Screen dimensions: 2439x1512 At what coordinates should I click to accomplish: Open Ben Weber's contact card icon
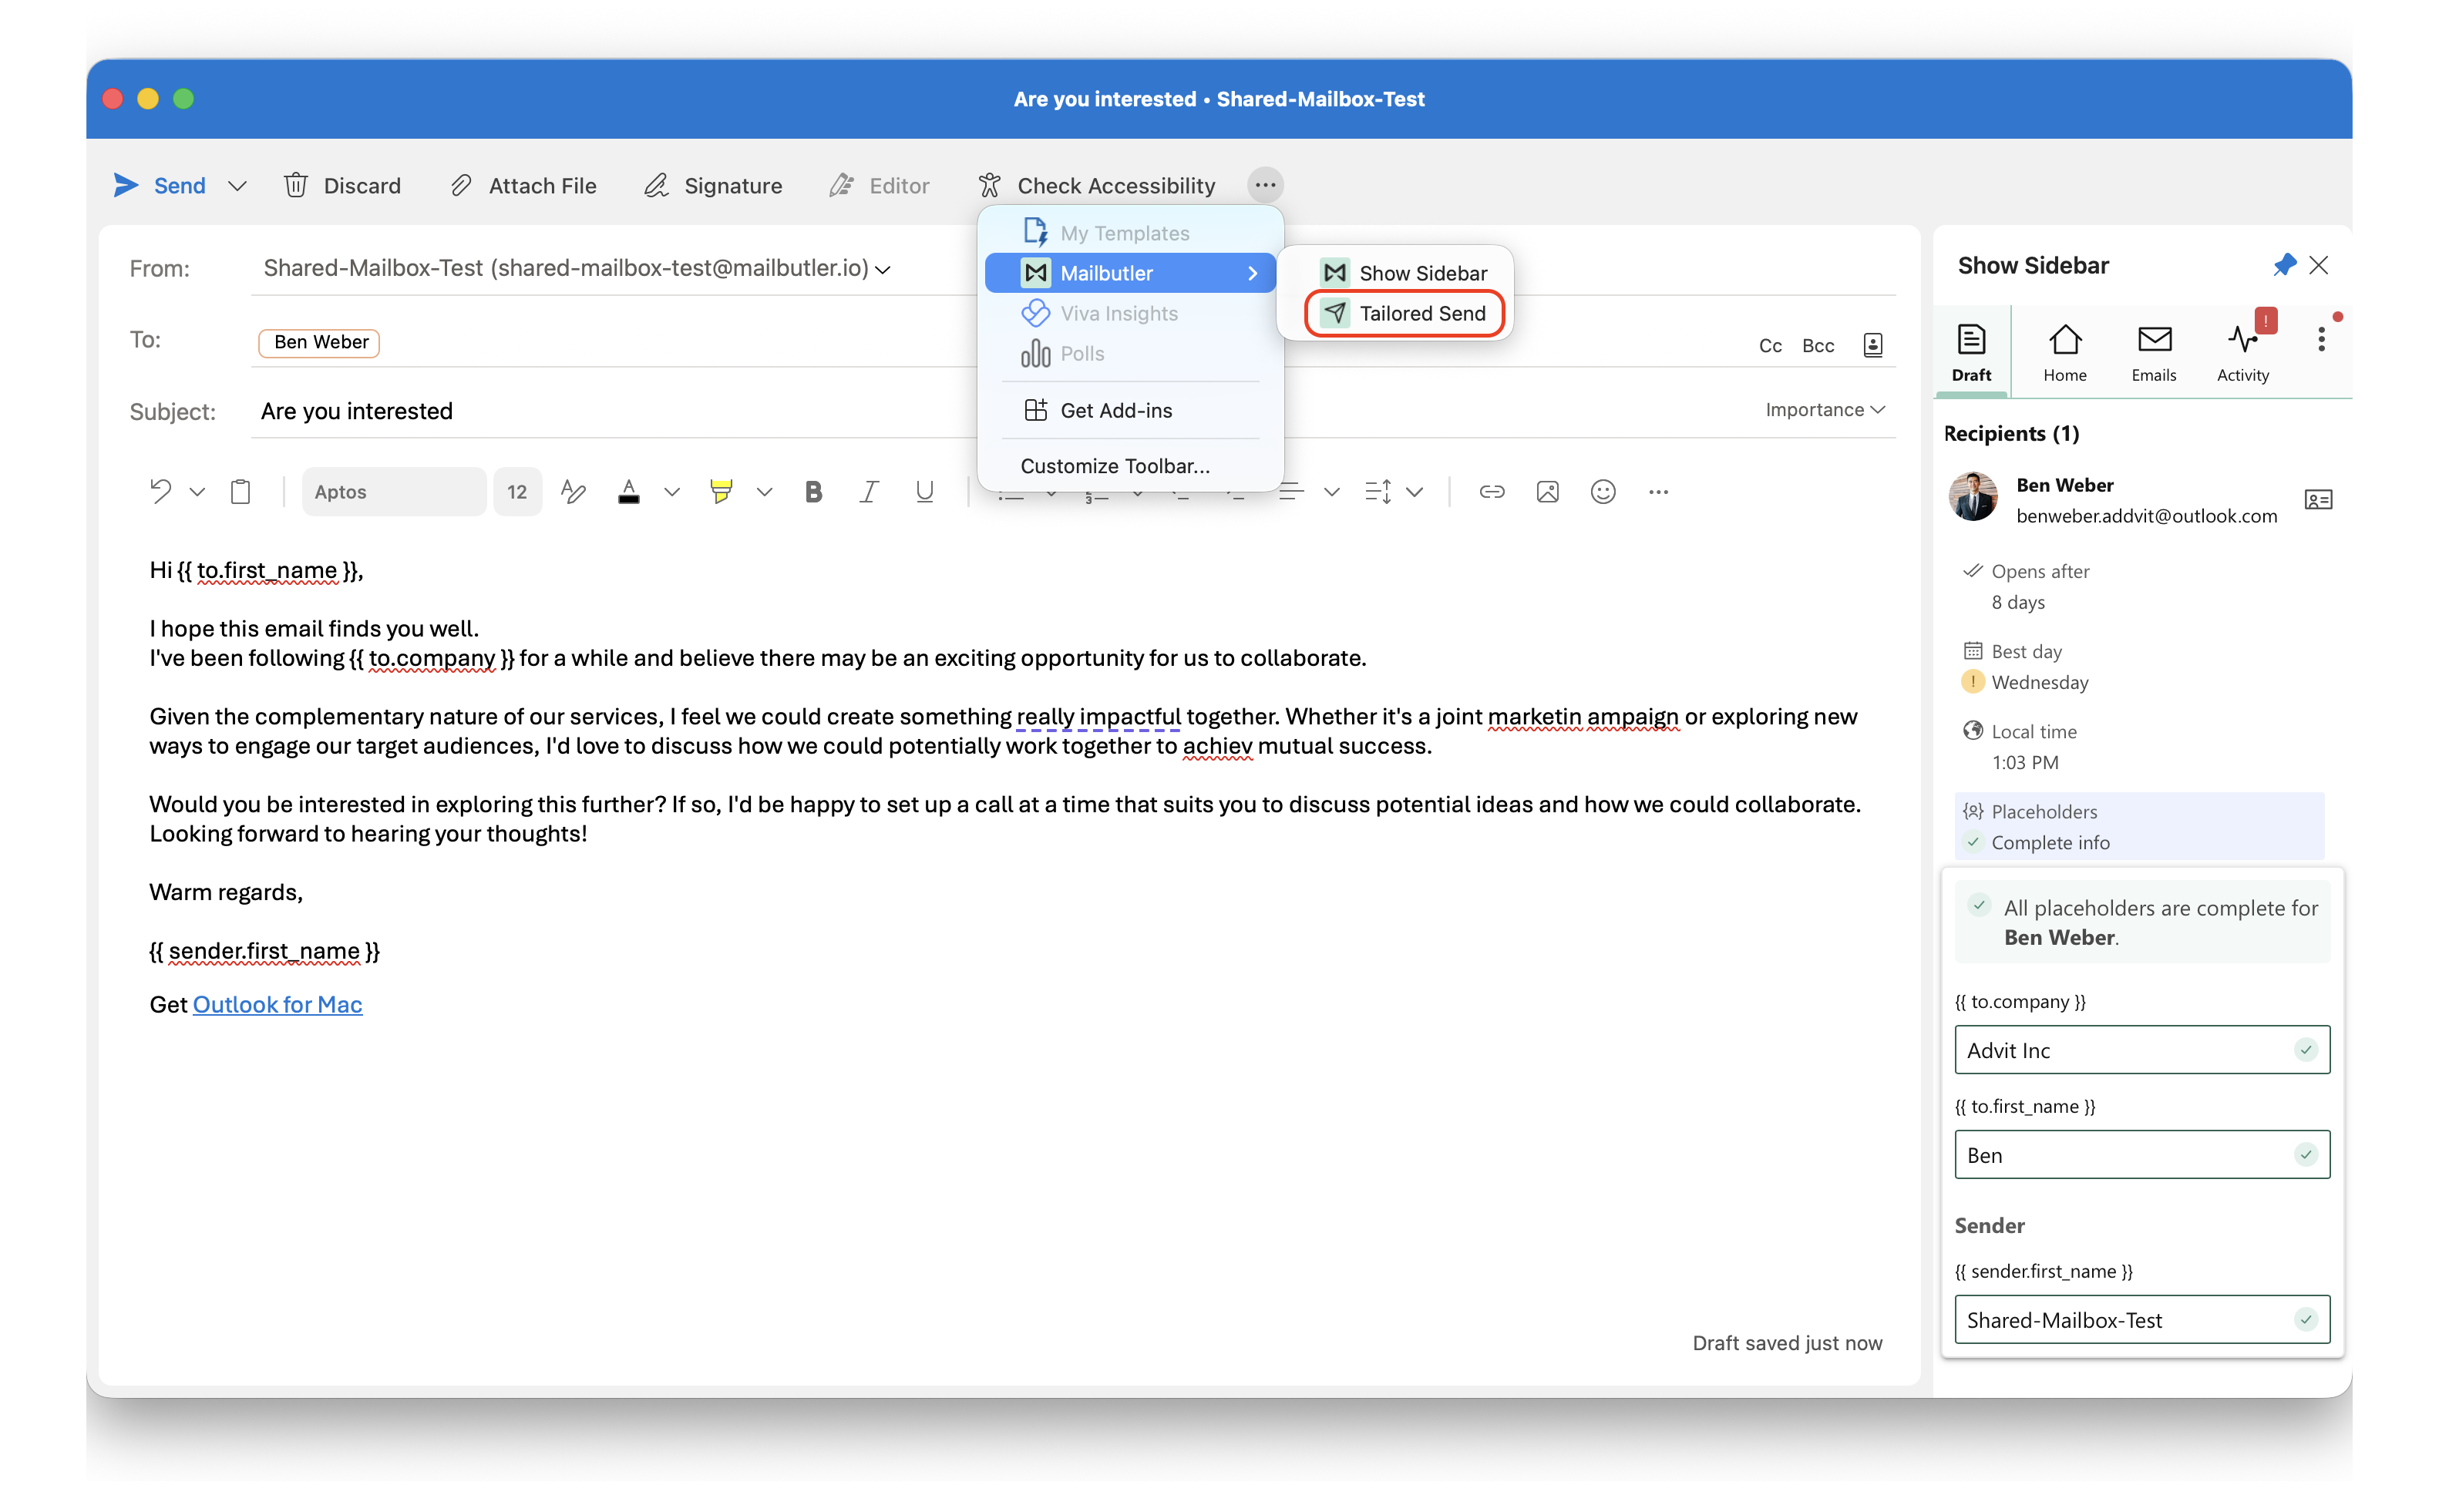coord(2318,499)
